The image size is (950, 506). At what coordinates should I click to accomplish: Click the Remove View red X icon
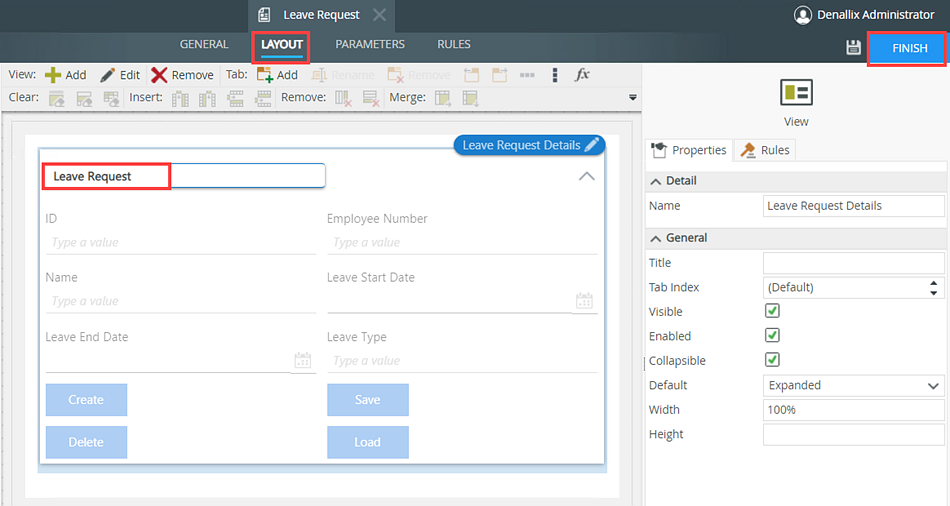[159, 75]
